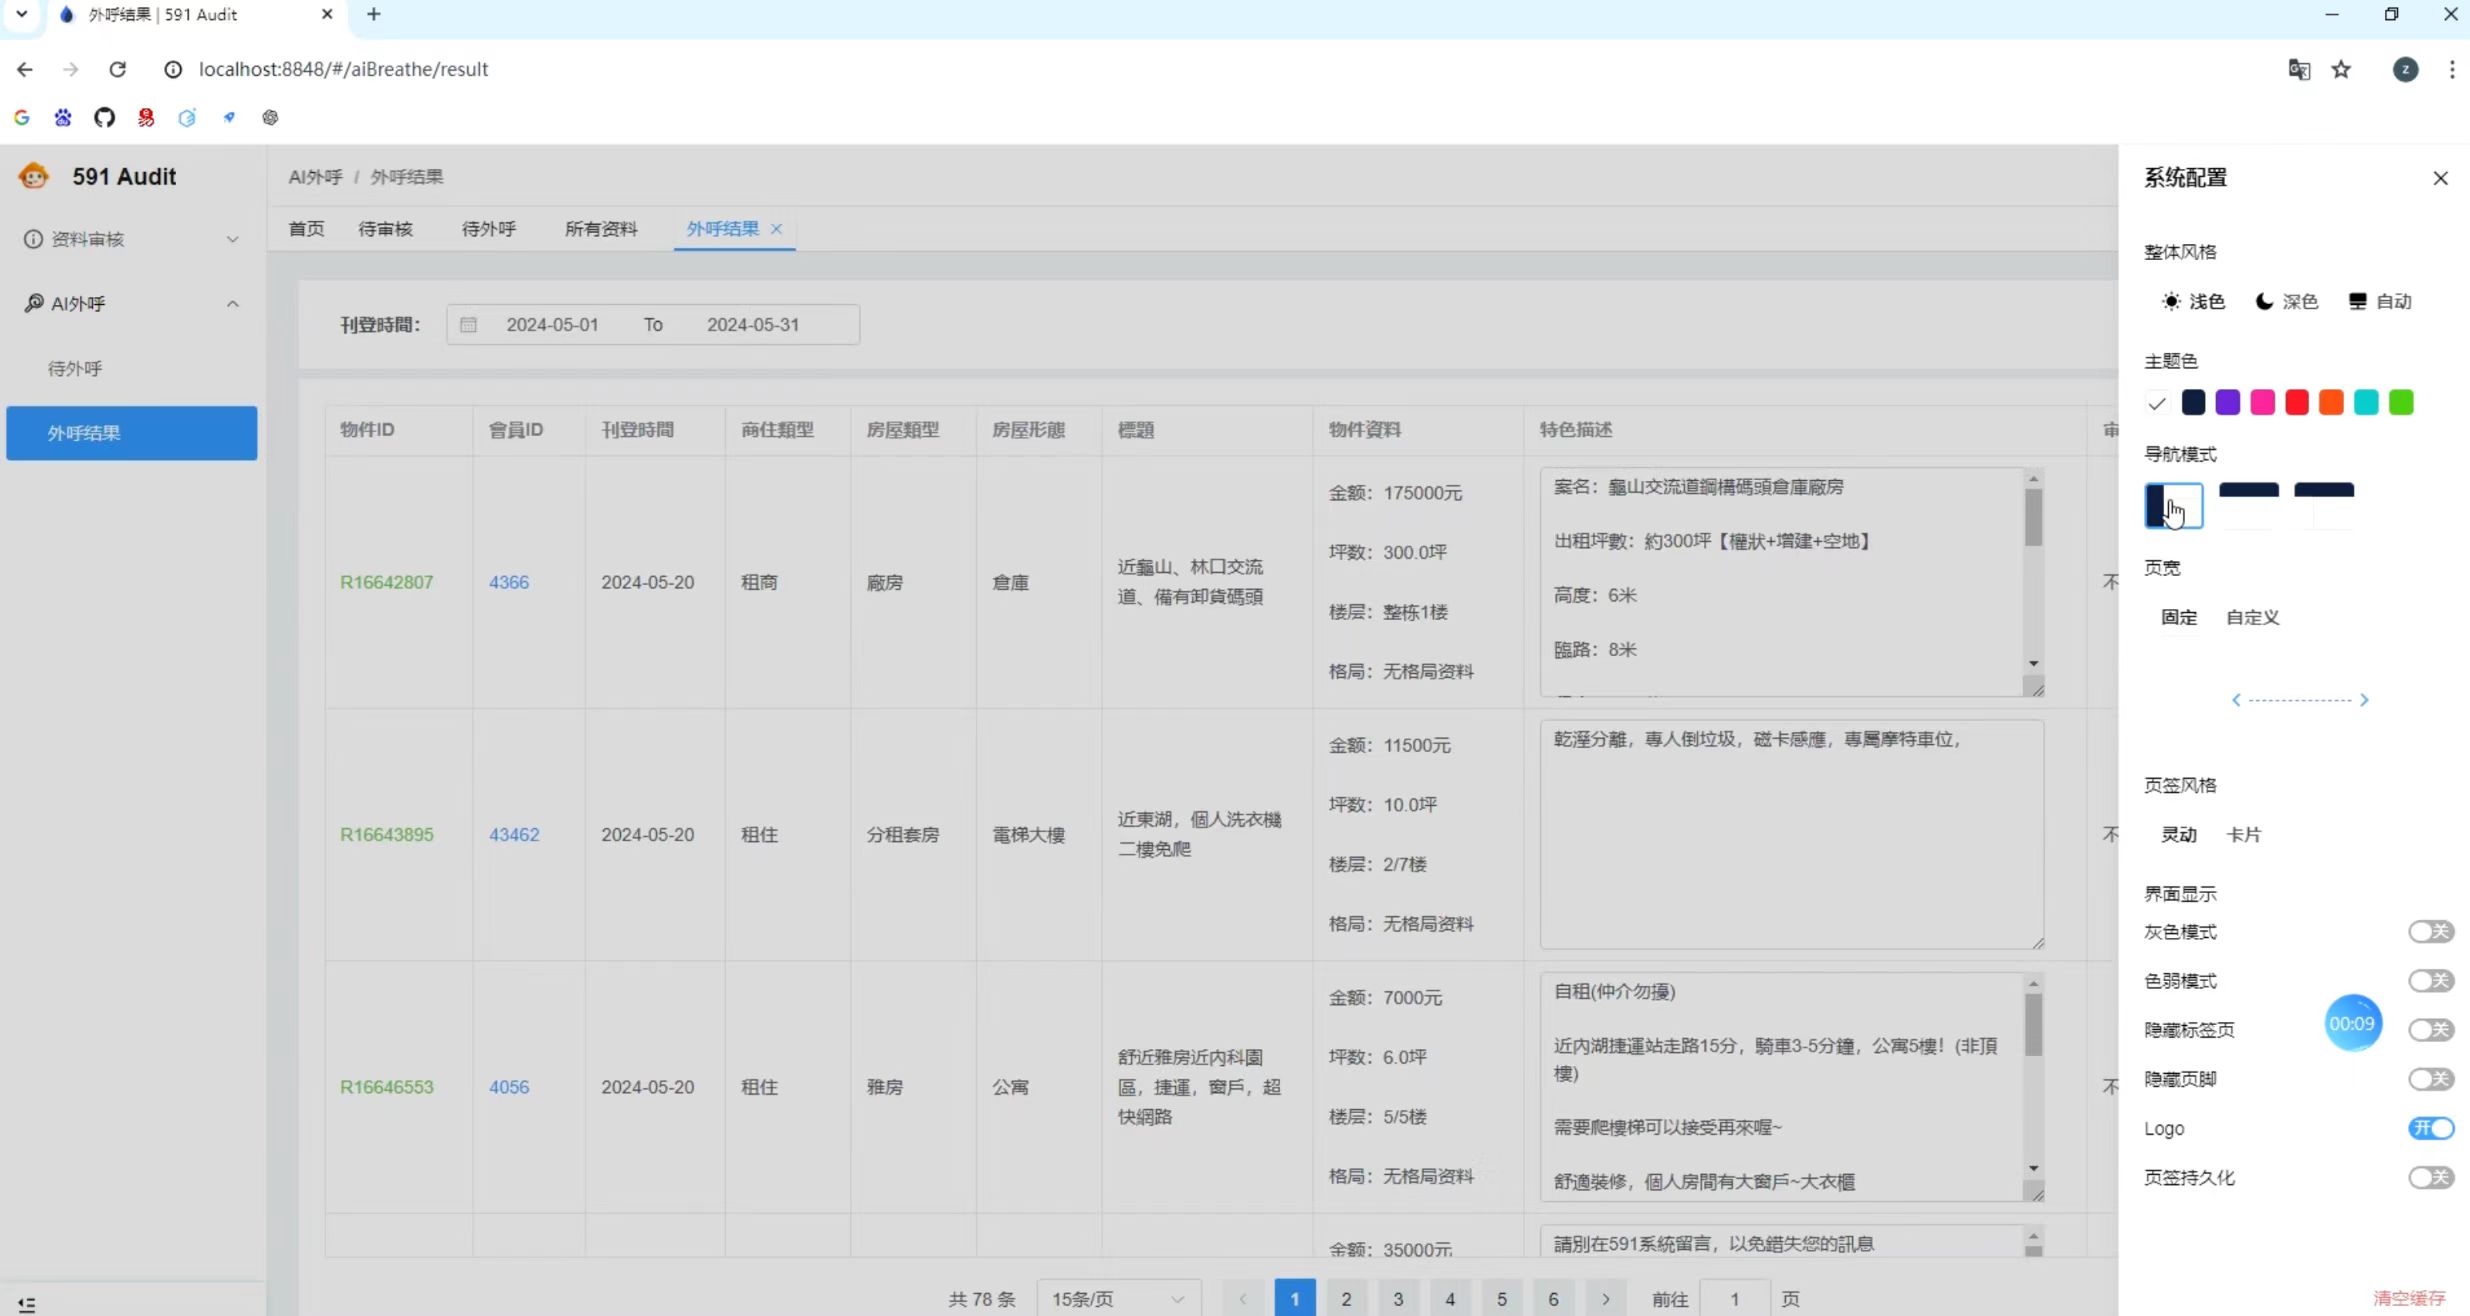
Task: Open property link R16643895
Action: (386, 834)
